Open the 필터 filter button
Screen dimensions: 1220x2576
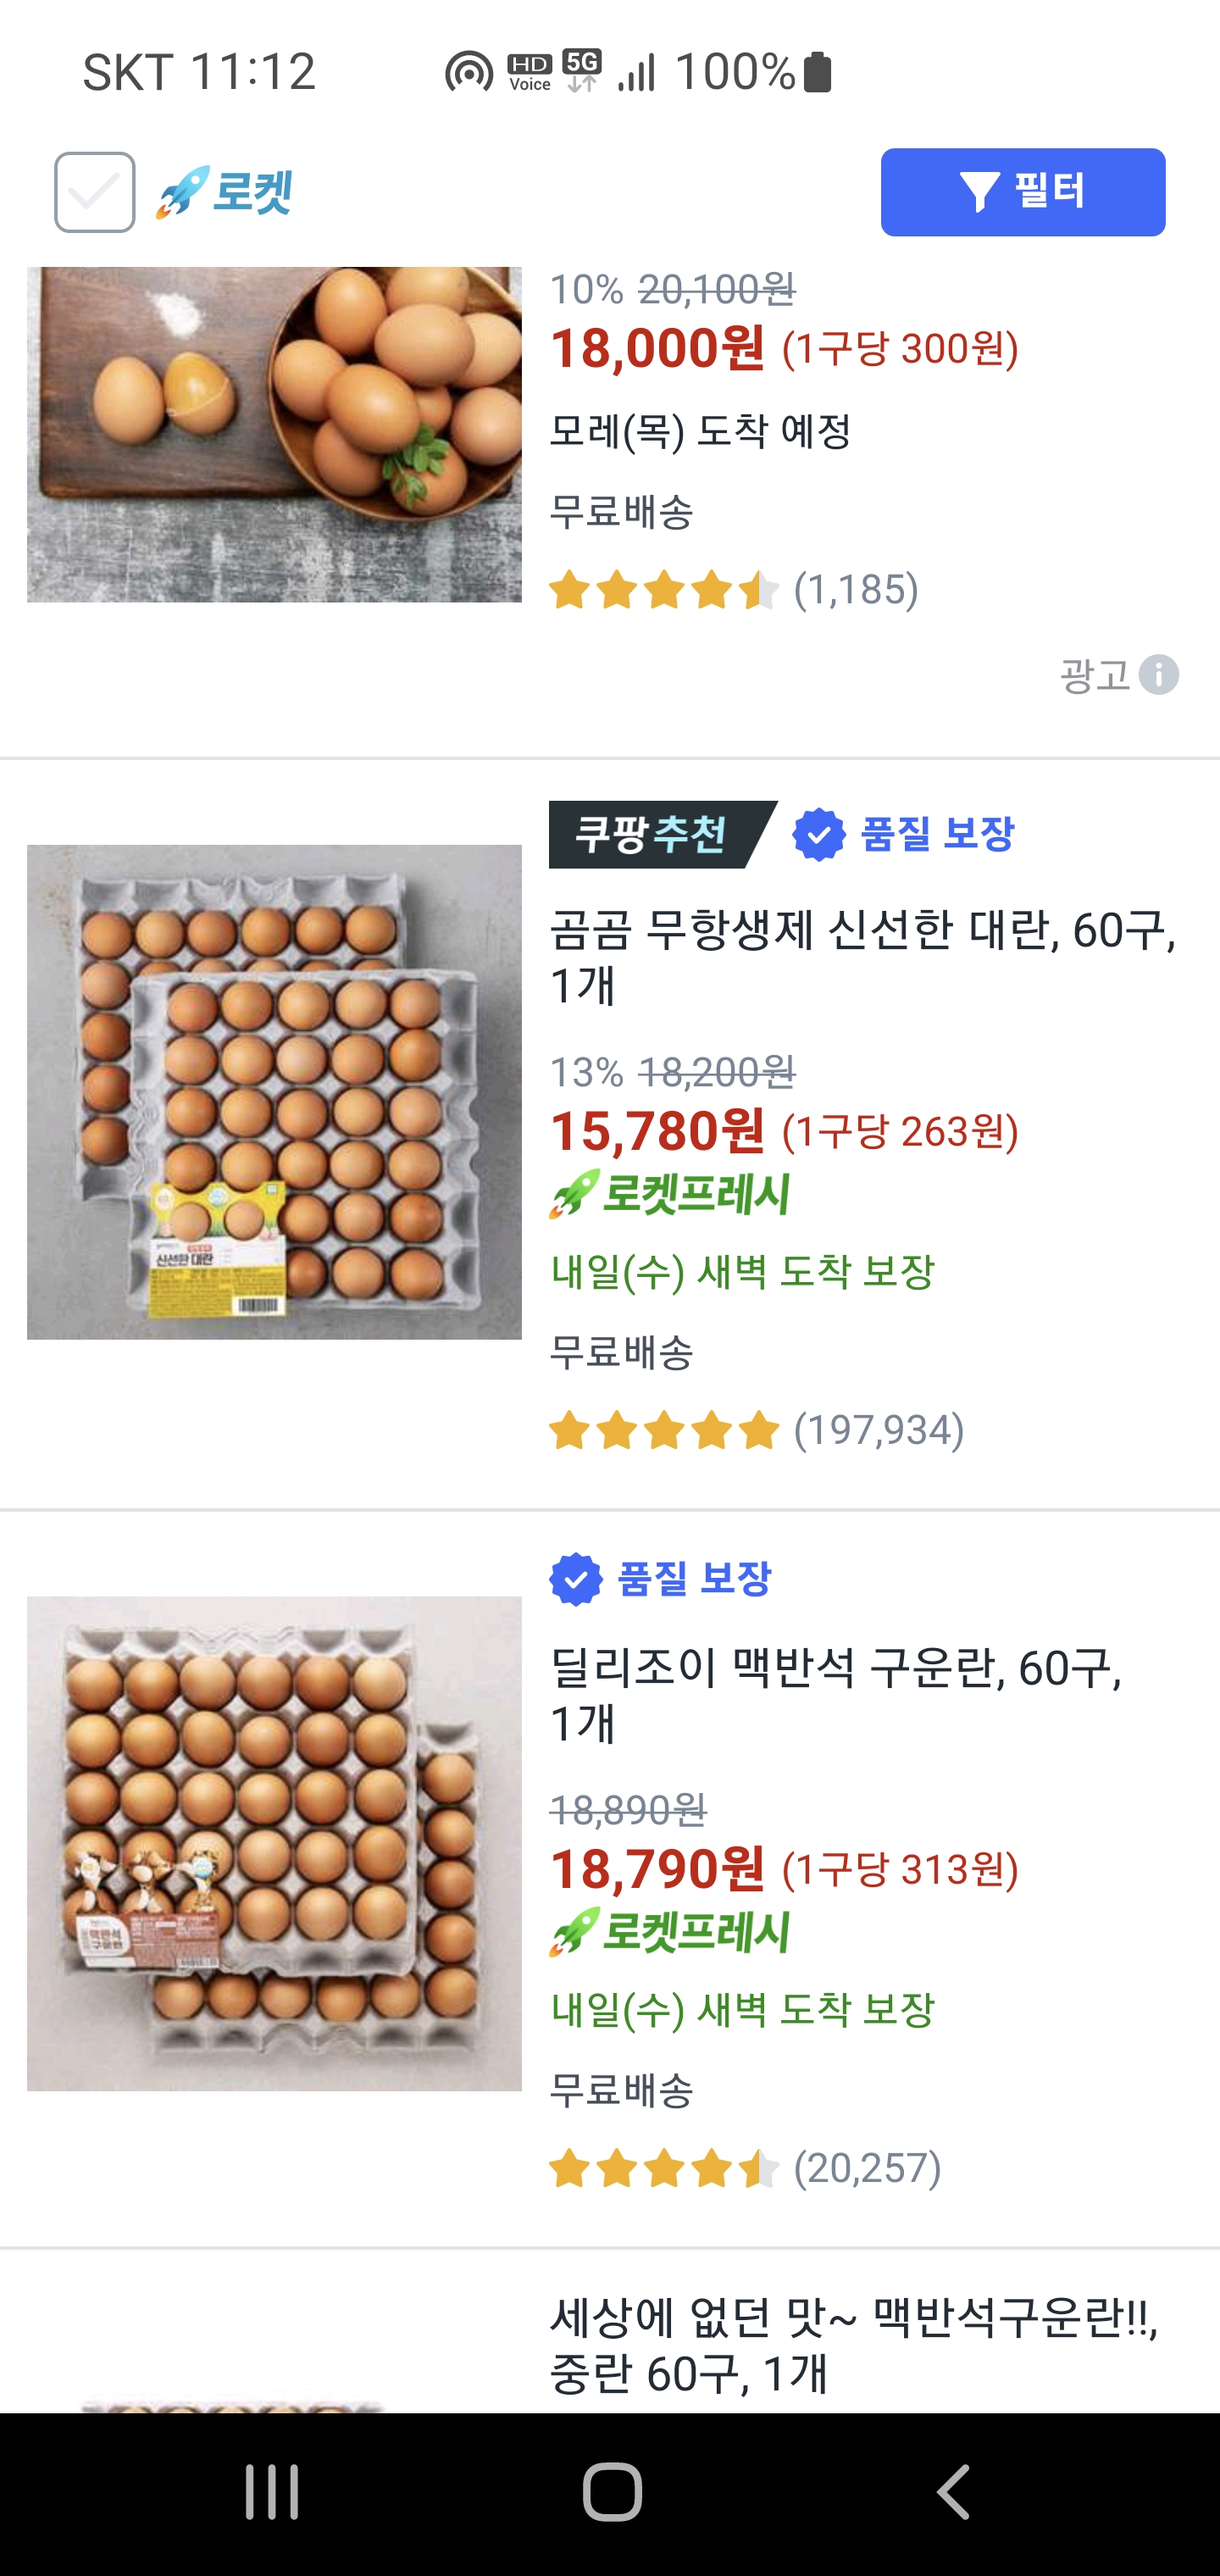pos(1022,192)
